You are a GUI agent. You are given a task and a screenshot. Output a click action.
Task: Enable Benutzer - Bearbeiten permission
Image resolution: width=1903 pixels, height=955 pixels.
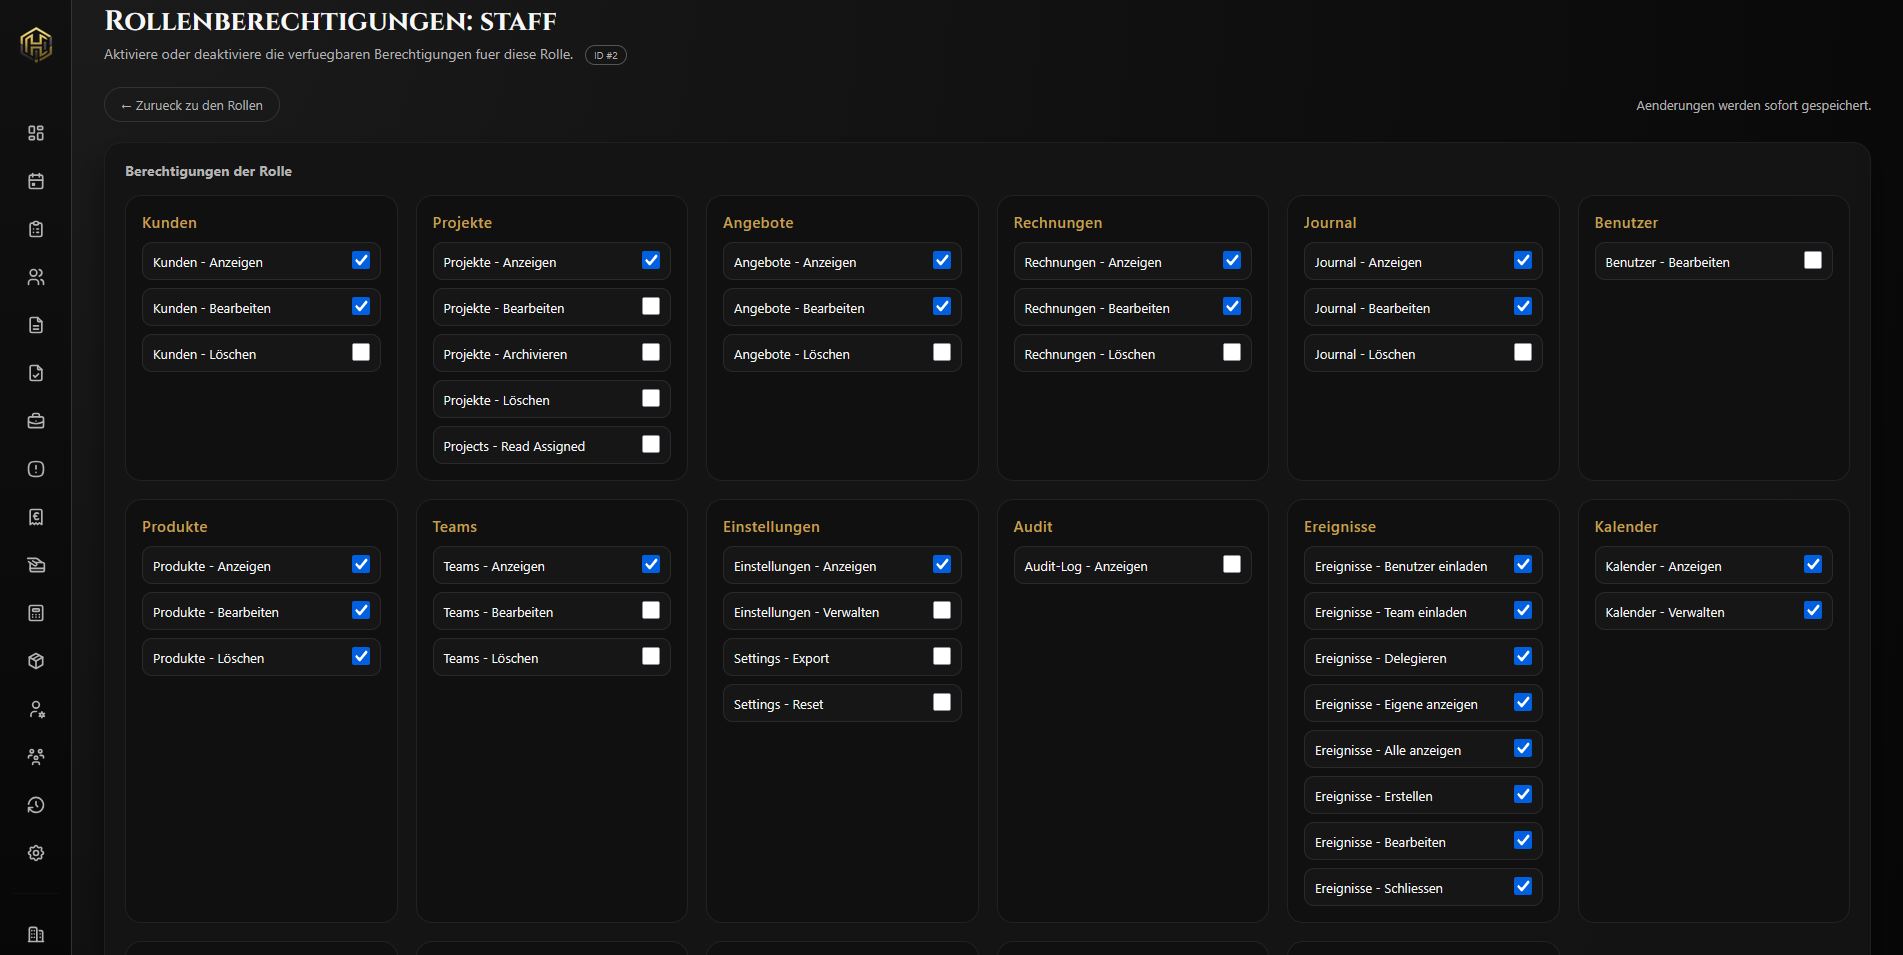(x=1813, y=260)
